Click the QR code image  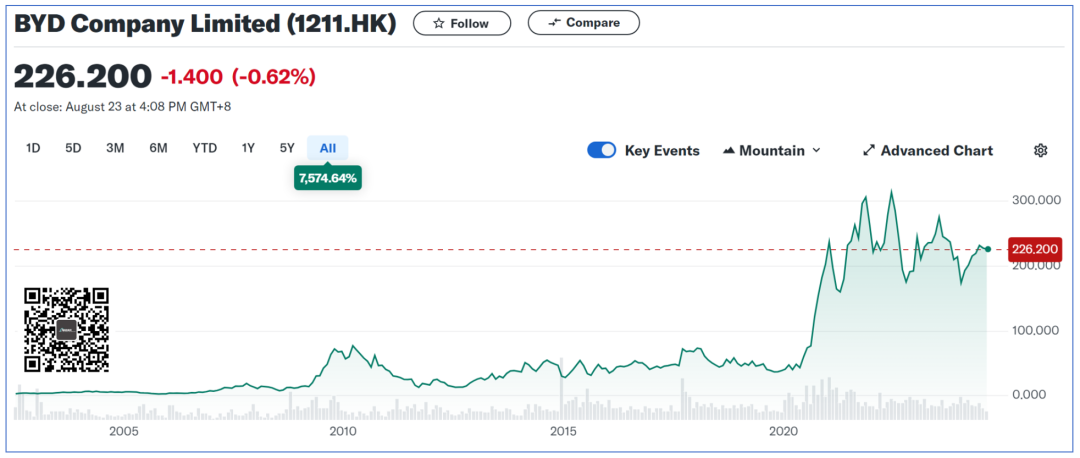tap(66, 329)
